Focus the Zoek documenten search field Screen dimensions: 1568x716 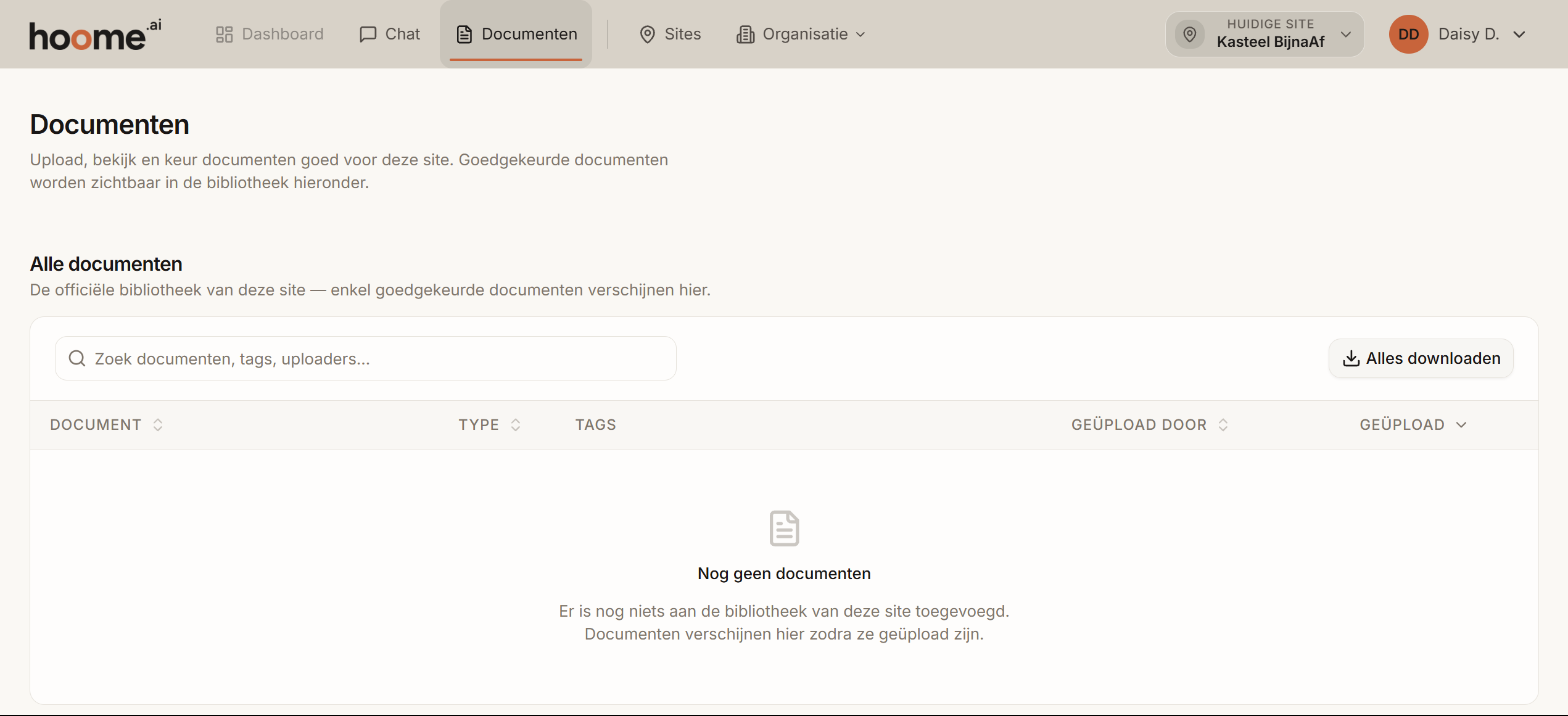[366, 358]
